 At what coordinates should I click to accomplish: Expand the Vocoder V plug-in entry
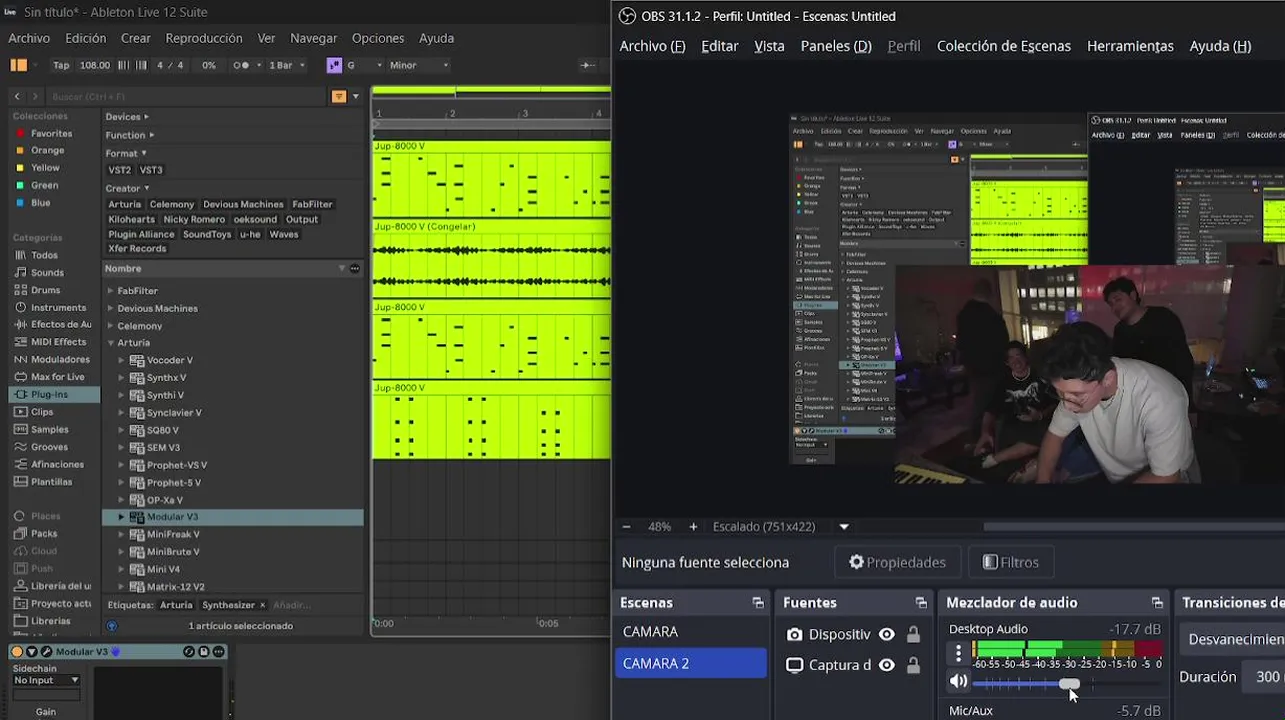click(x=122, y=360)
